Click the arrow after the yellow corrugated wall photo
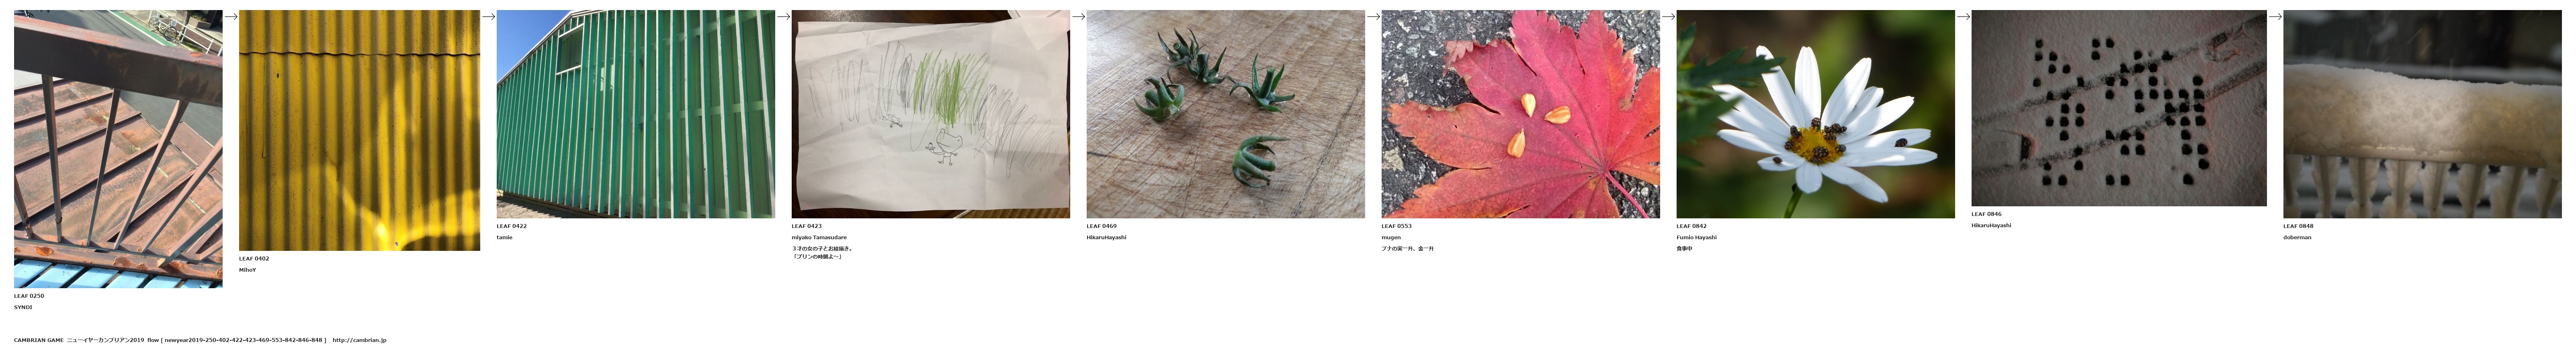This screenshot has width=2576, height=350. (x=489, y=16)
